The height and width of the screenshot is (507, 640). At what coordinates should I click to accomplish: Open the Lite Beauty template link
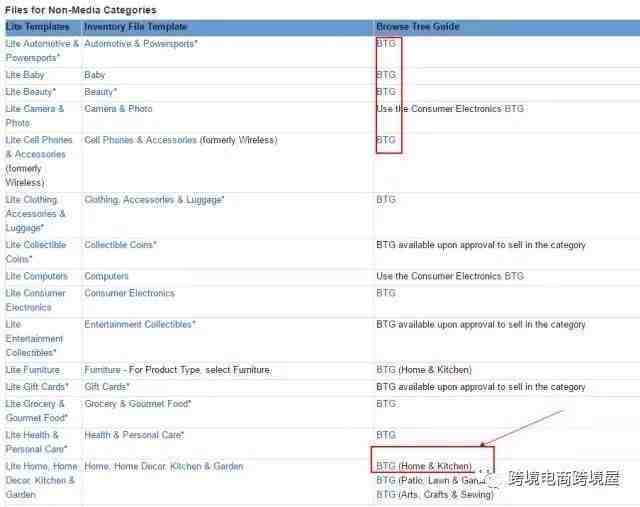[x=31, y=92]
